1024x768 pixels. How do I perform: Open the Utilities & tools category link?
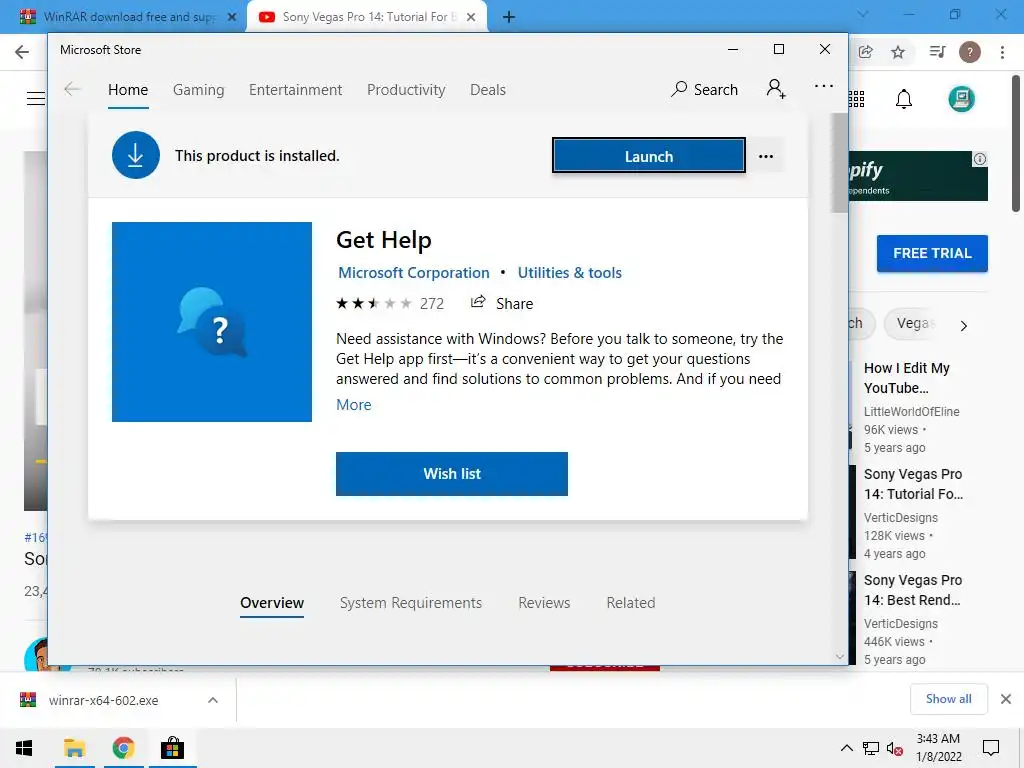pos(569,272)
